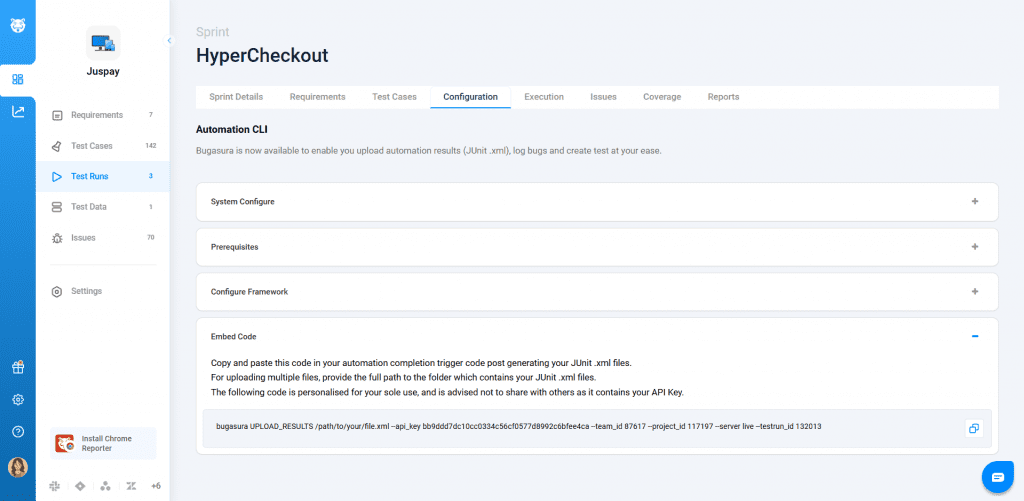This screenshot has height=501, width=1024.
Task: Click the Configure Framework heading text
Action: [x=249, y=291]
